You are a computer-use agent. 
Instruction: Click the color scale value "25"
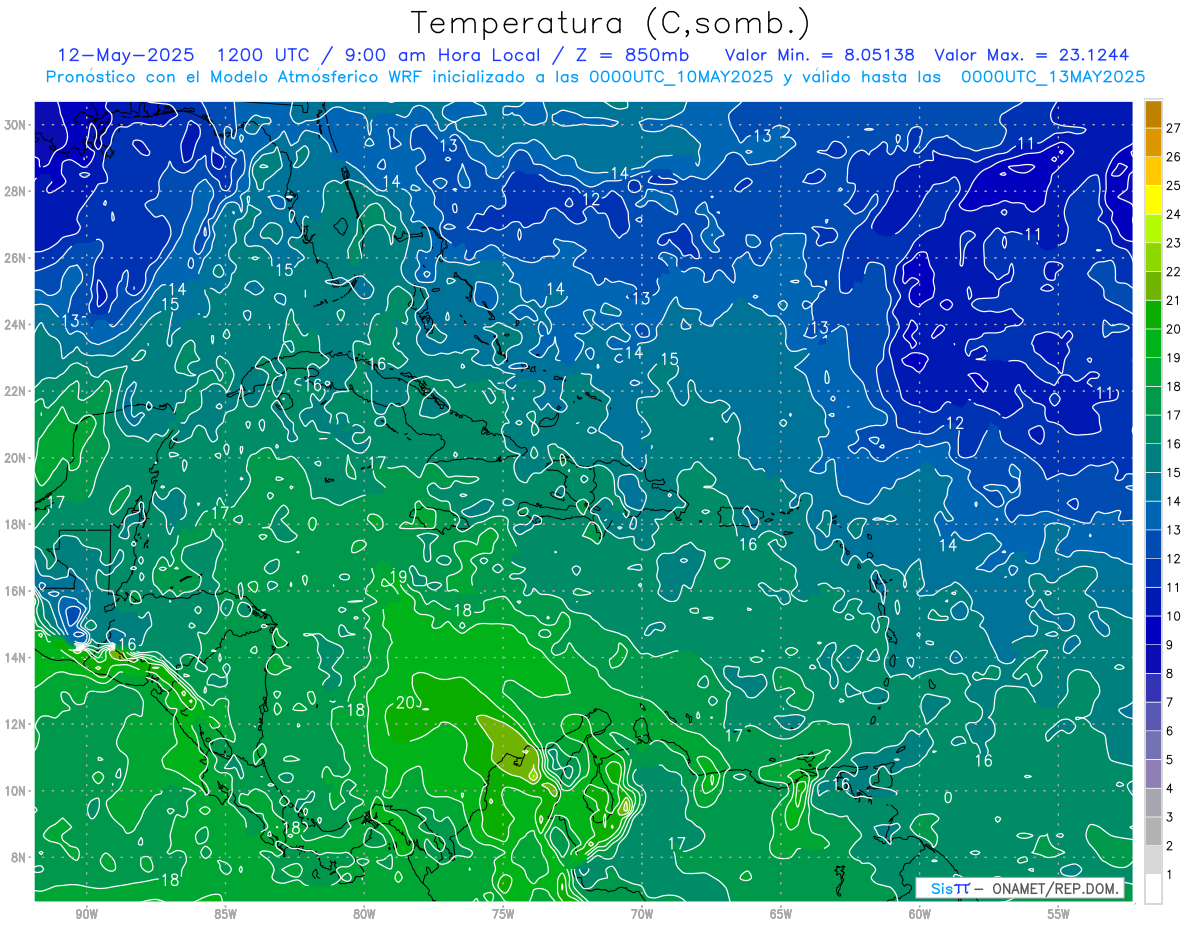coord(1173,186)
